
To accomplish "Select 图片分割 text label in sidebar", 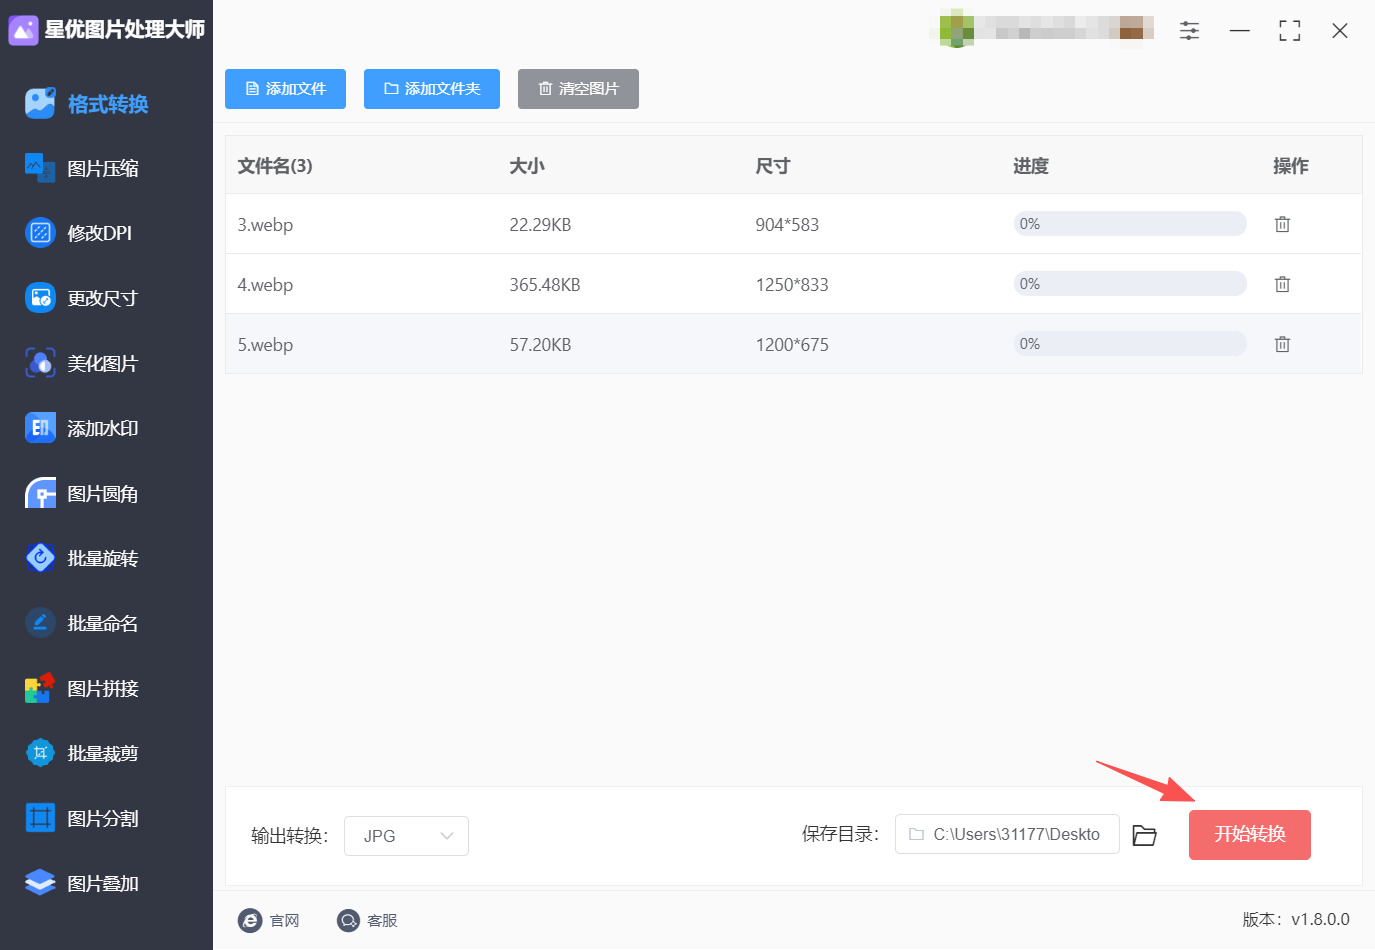I will (x=103, y=819).
